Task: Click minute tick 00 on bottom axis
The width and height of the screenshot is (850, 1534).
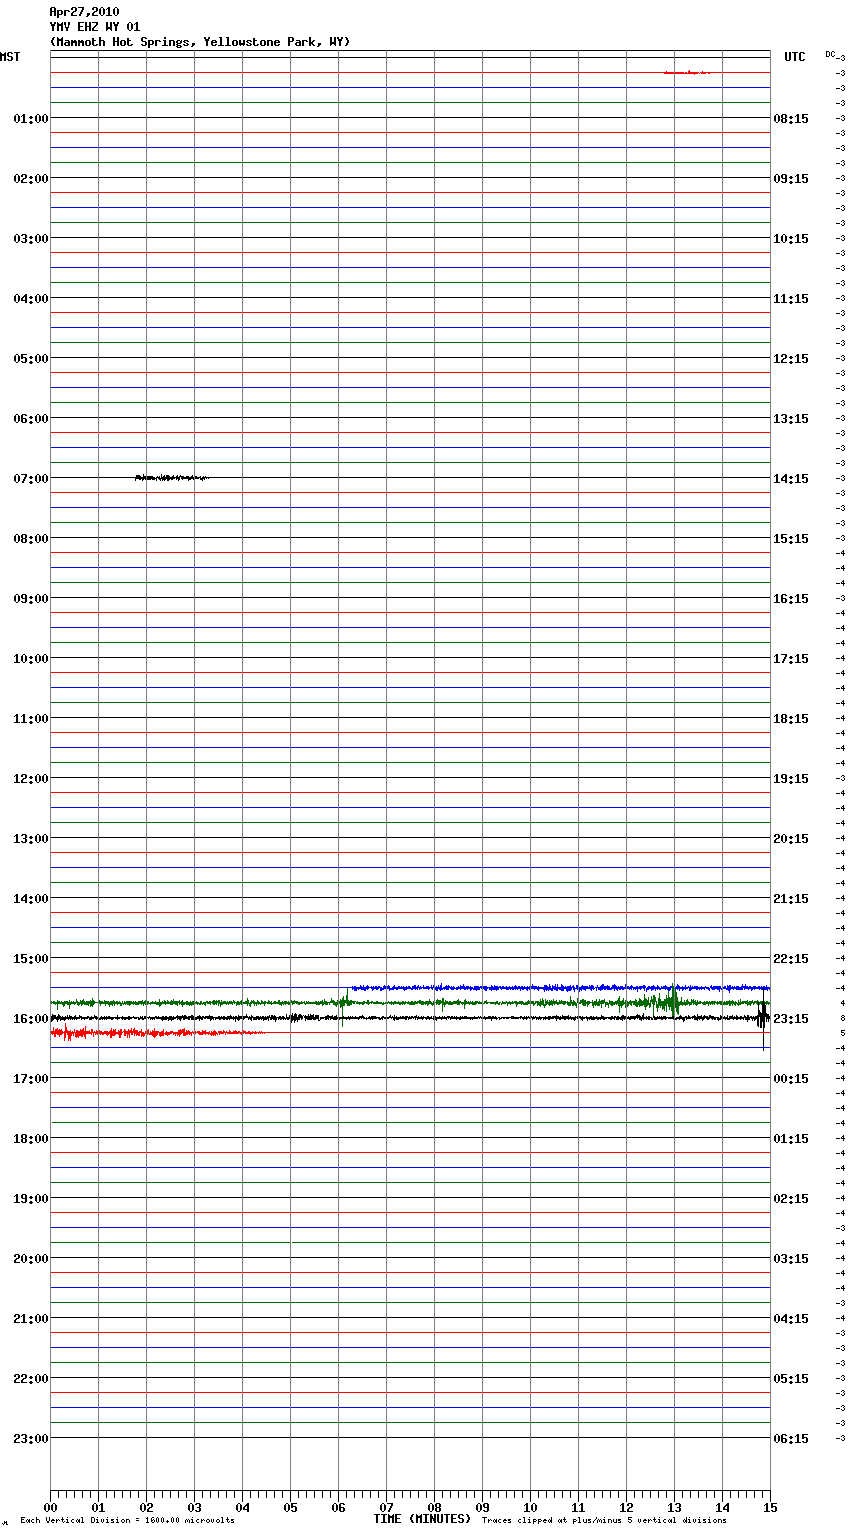Action: coord(50,1508)
